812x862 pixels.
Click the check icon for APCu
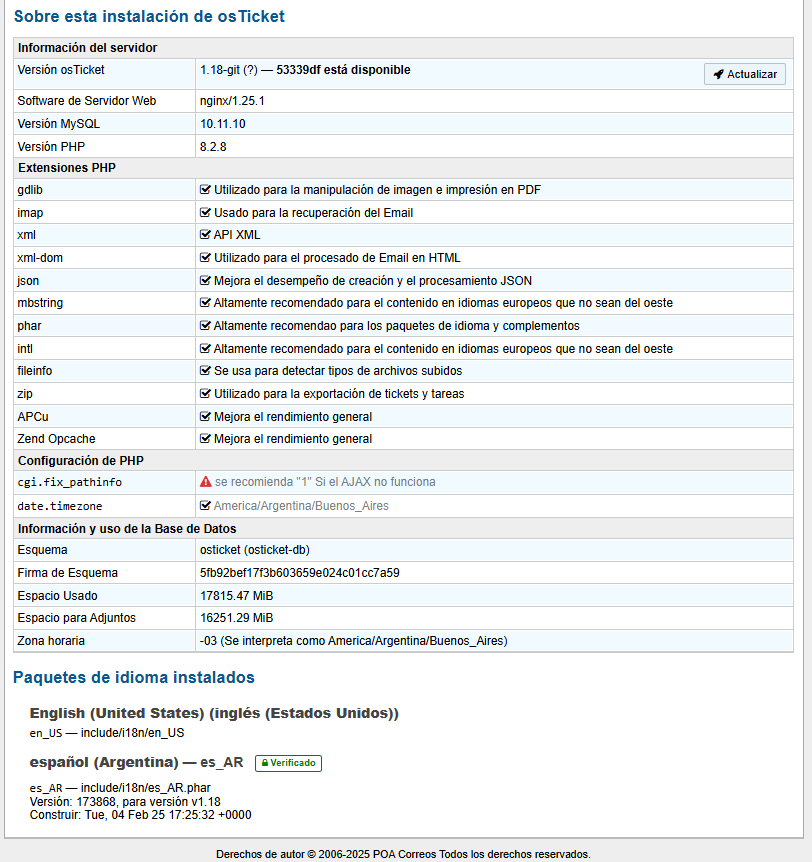coord(206,417)
